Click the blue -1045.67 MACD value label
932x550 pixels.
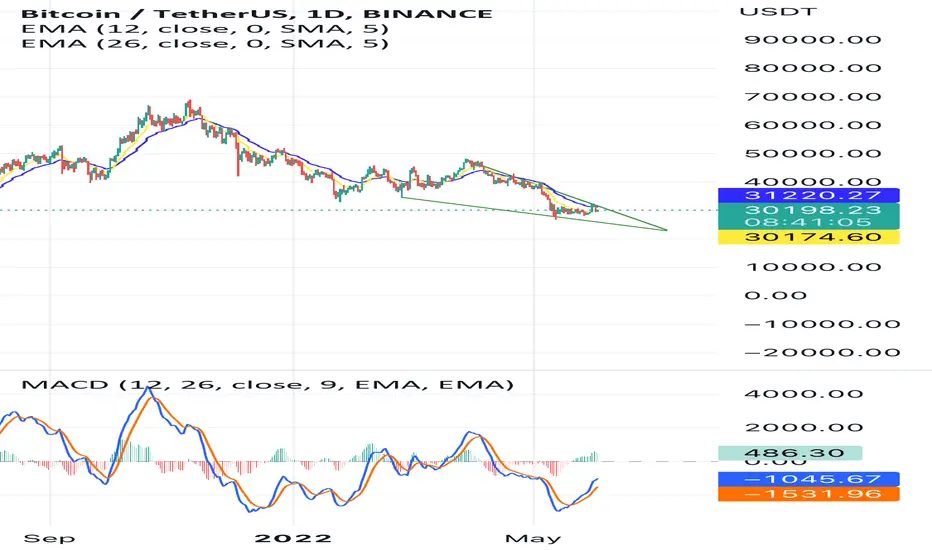pos(808,479)
